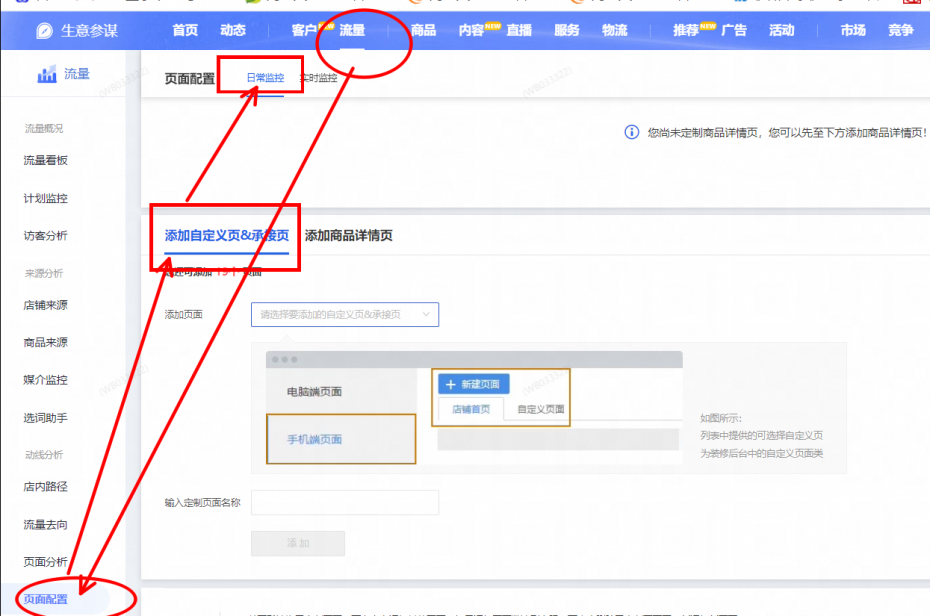This screenshot has height=616, width=930.
Task: Go to 物流 in the top navigation
Action: click(614, 30)
